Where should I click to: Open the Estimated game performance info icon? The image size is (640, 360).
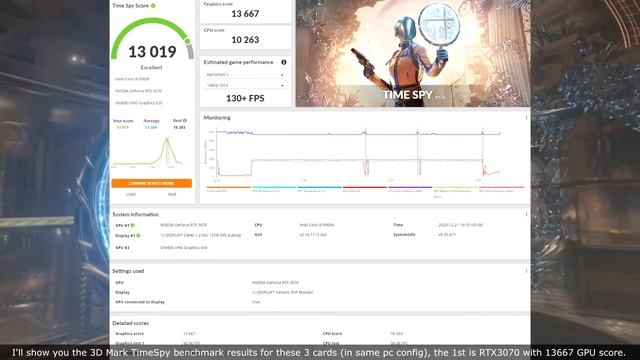(284, 62)
